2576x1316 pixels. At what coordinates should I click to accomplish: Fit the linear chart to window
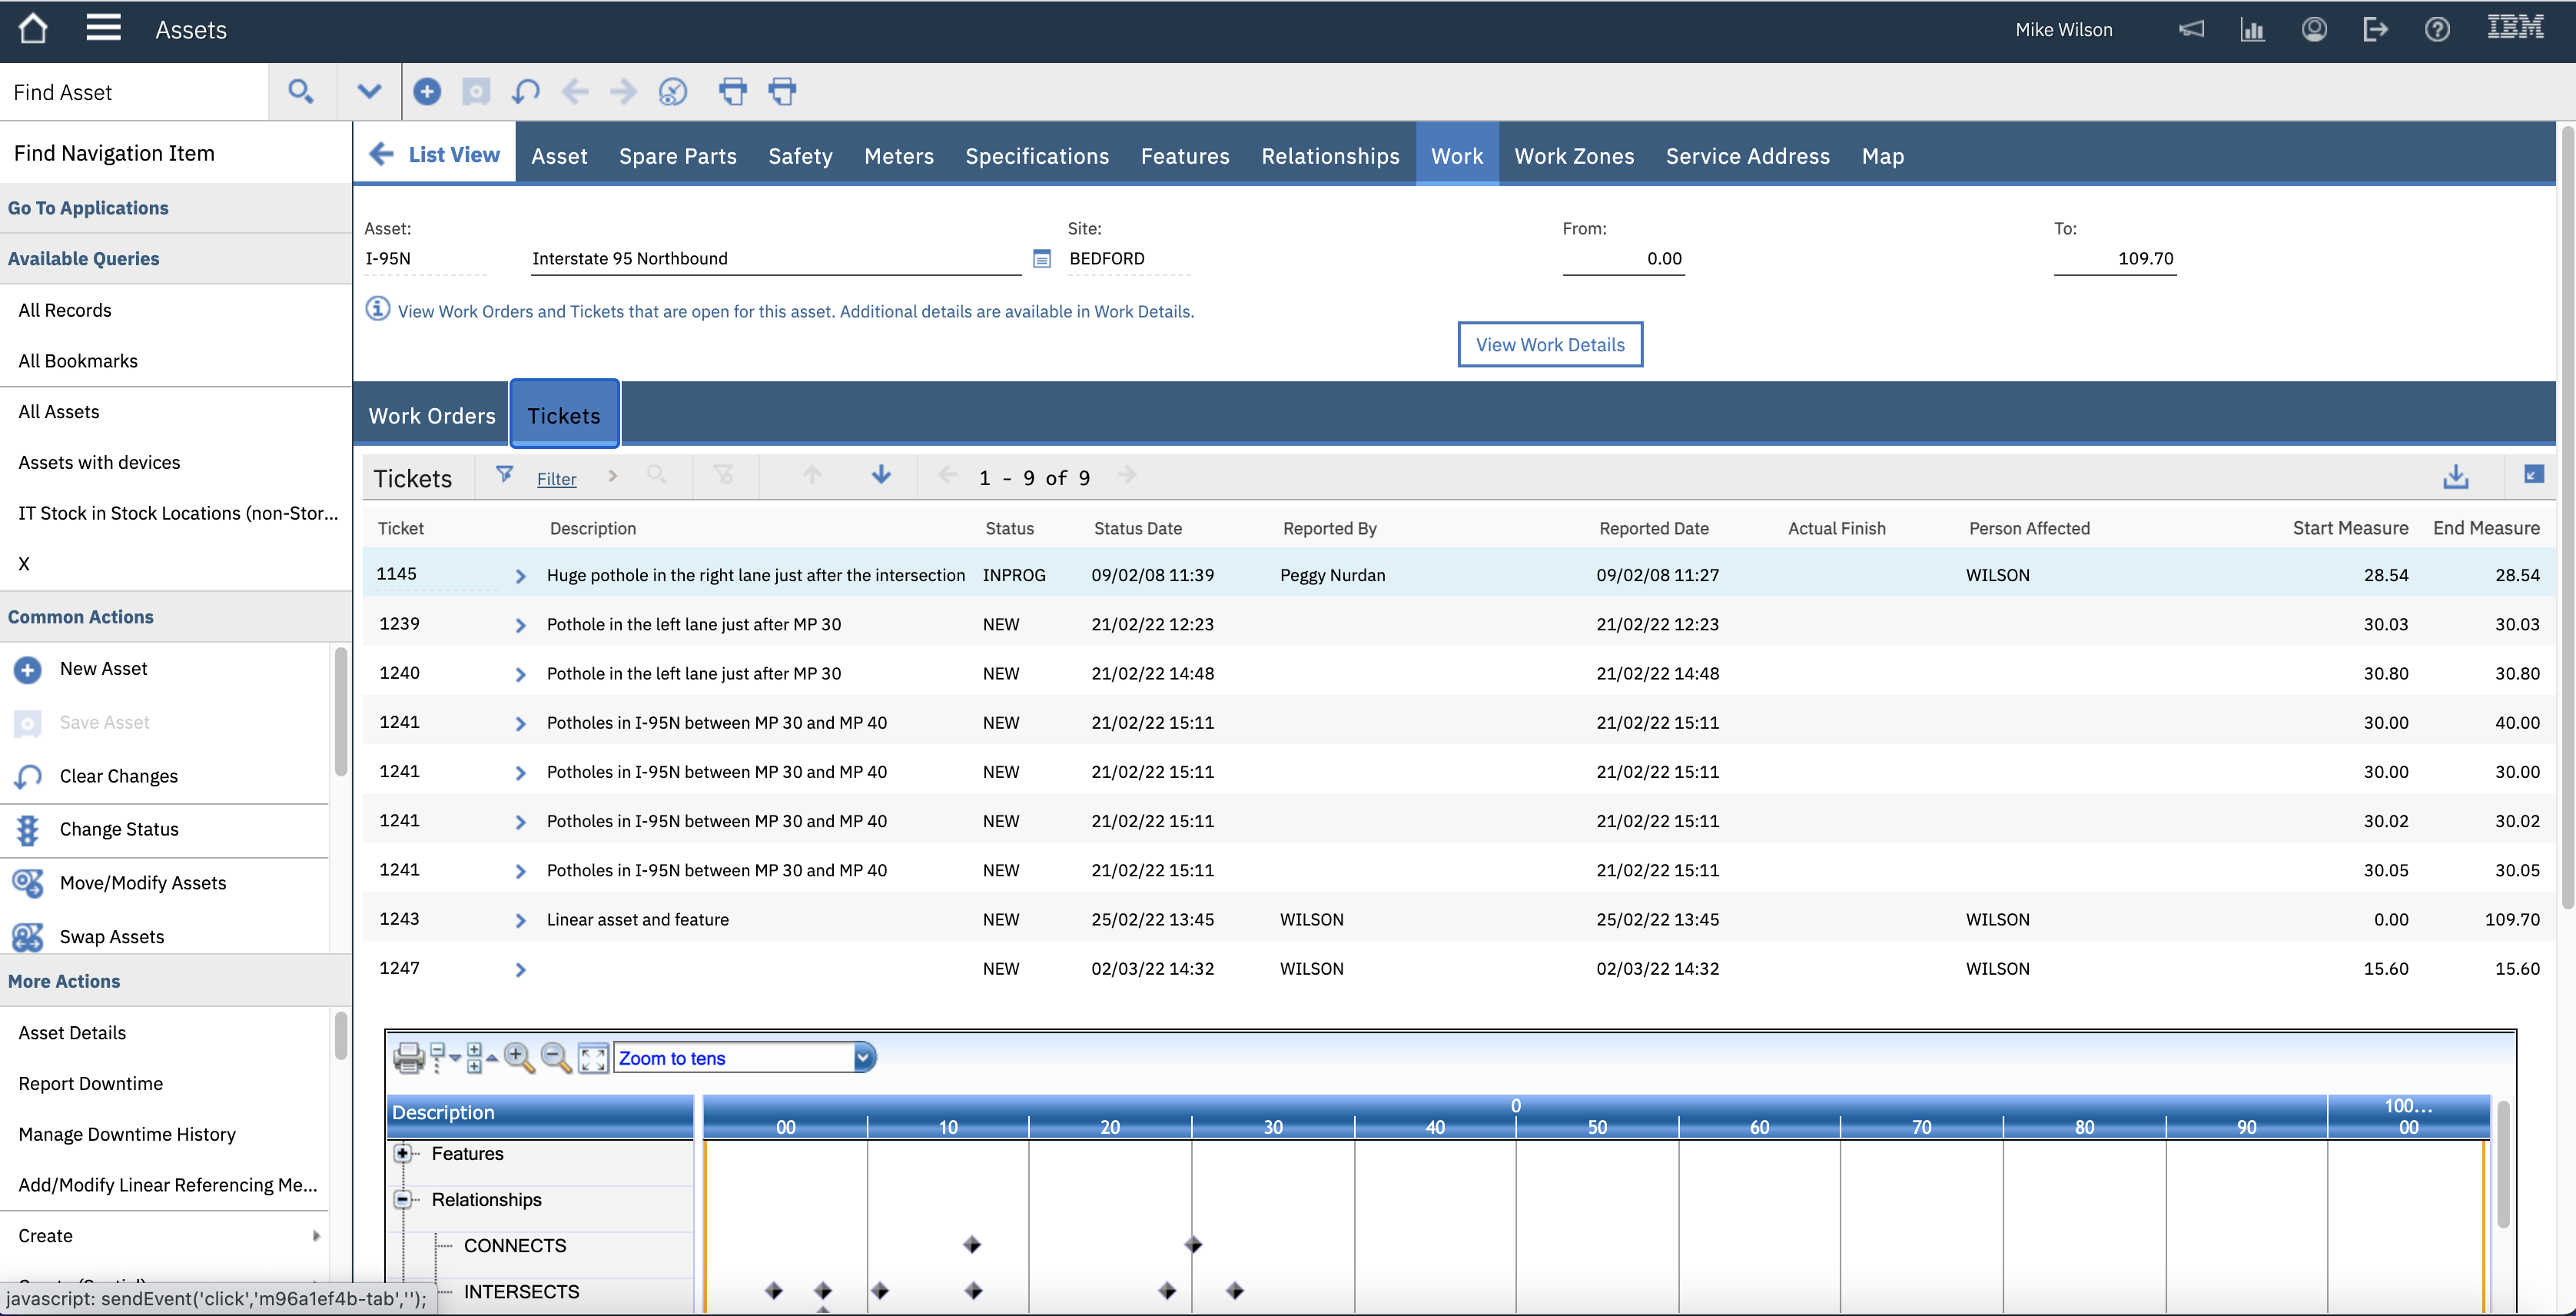coord(592,1058)
